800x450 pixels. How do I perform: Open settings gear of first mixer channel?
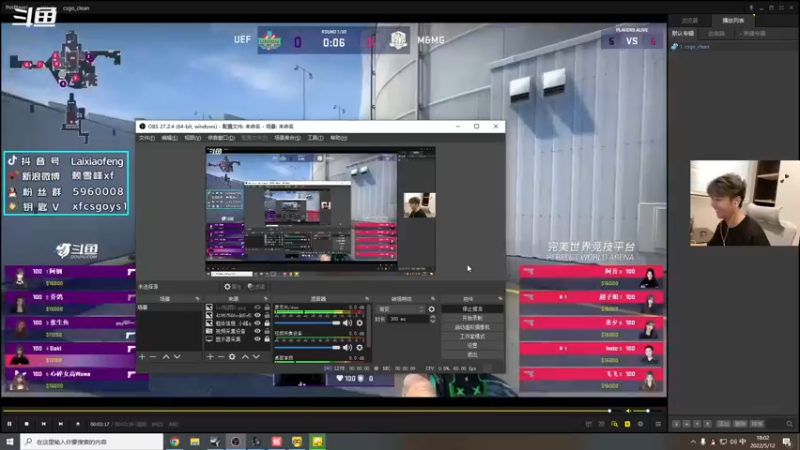click(360, 323)
